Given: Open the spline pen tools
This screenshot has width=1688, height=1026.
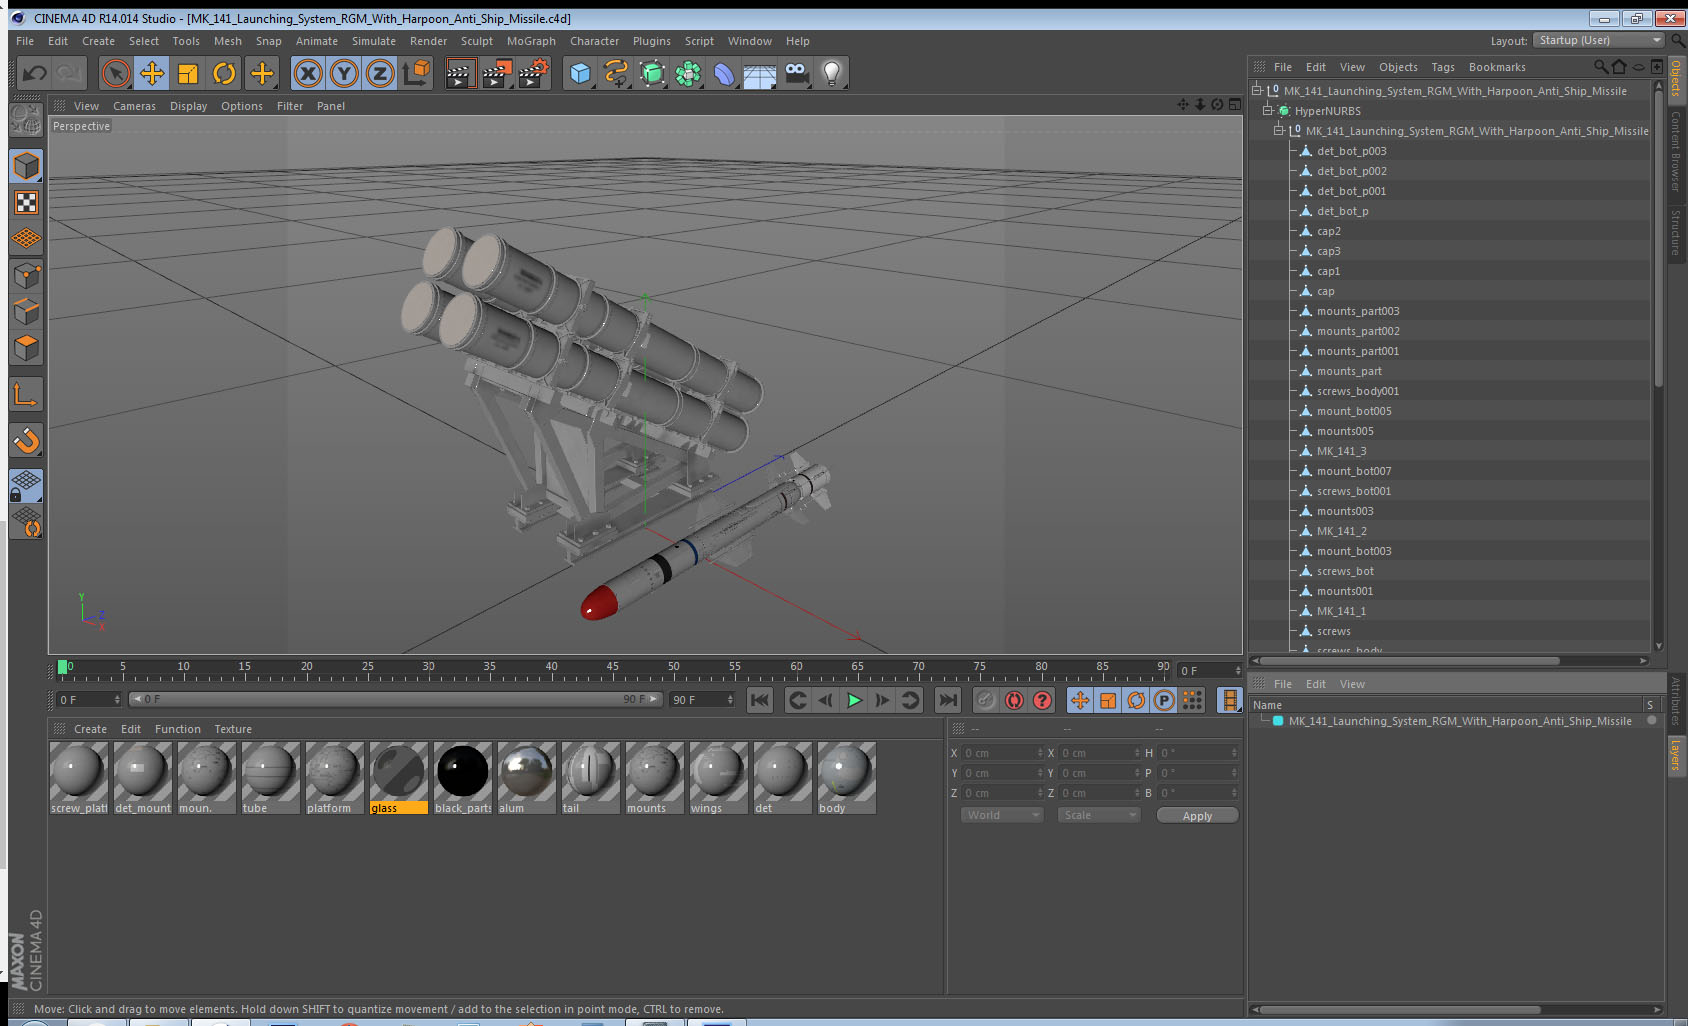Looking at the screenshot, I should pyautogui.click(x=616, y=73).
